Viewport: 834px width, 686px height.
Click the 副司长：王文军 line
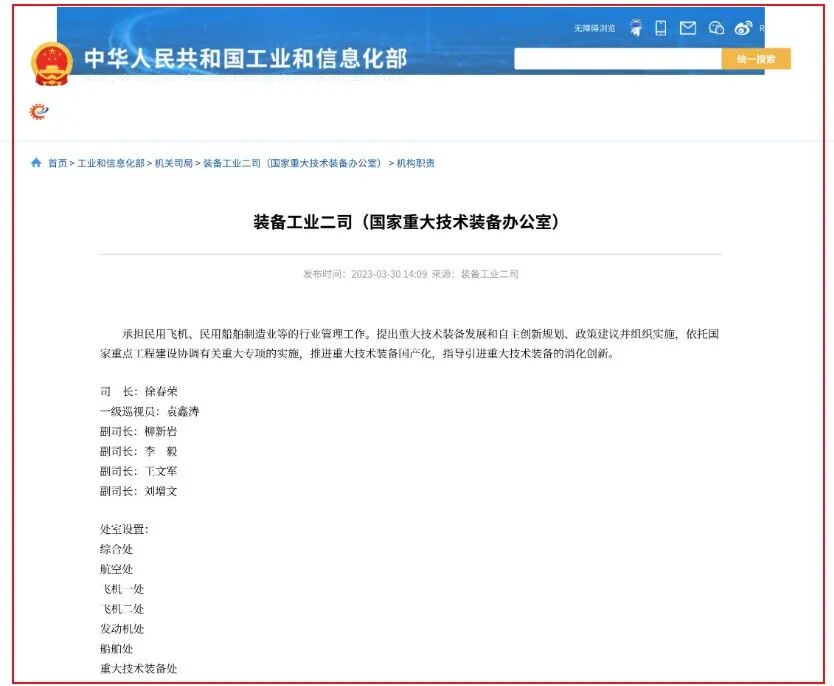pyautogui.click(x=138, y=471)
